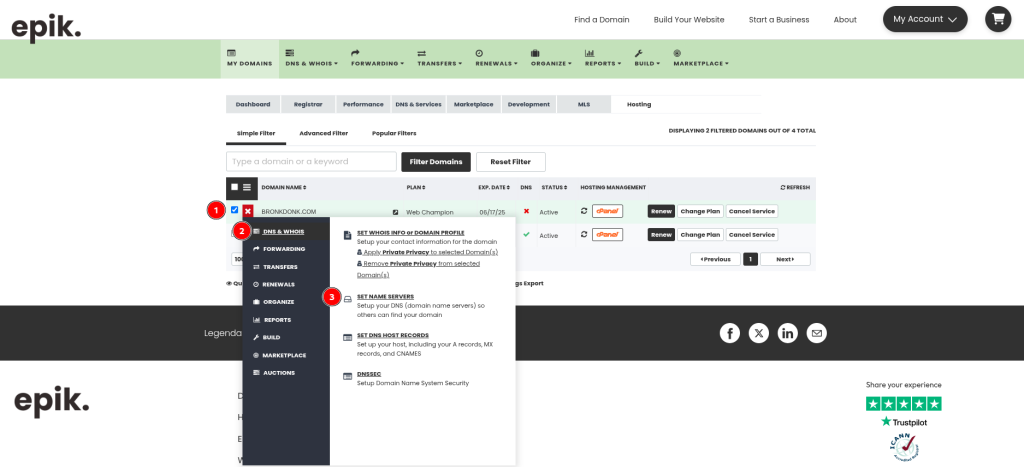1024x467 pixels.
Task: Open cPanel for BRONKDONK.COM
Action: pyautogui.click(x=607, y=211)
